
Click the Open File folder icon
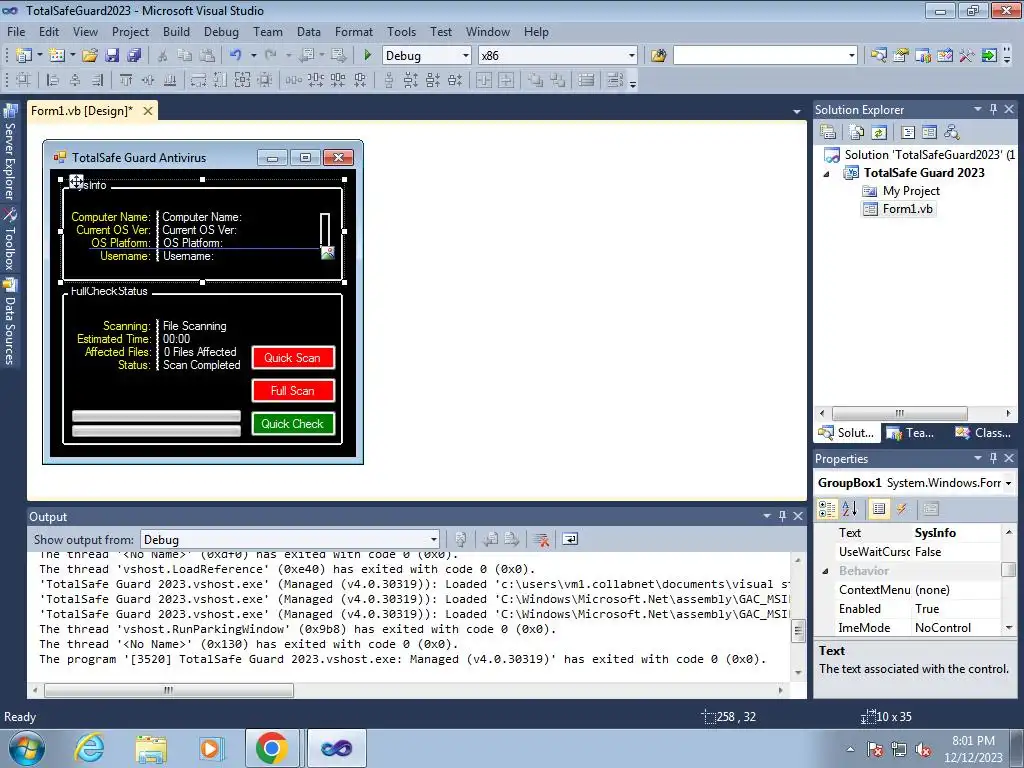click(x=90, y=56)
